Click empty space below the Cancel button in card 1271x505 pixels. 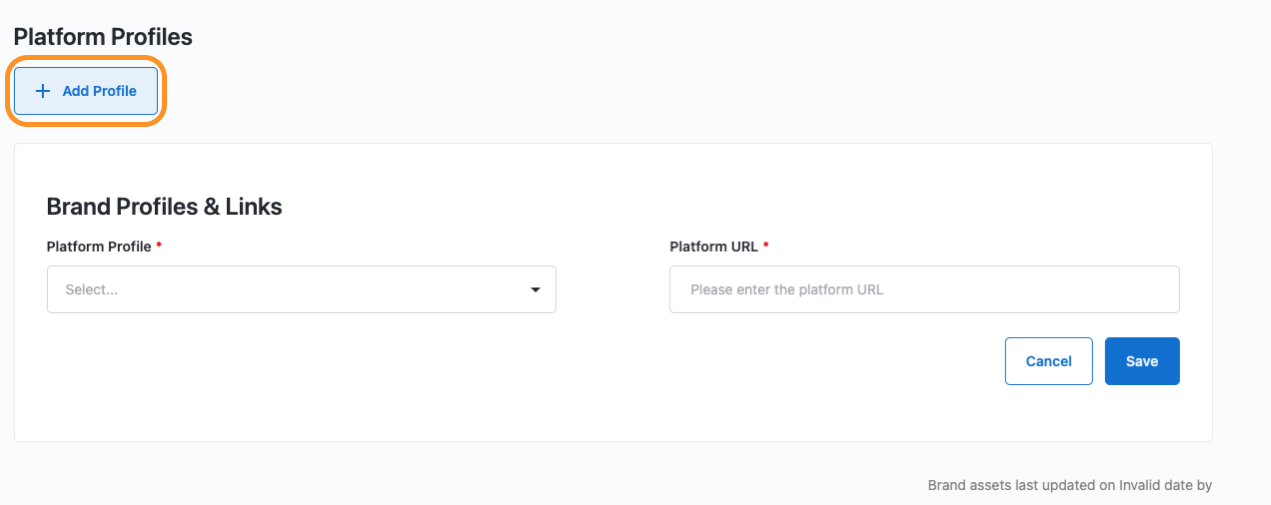click(1048, 415)
